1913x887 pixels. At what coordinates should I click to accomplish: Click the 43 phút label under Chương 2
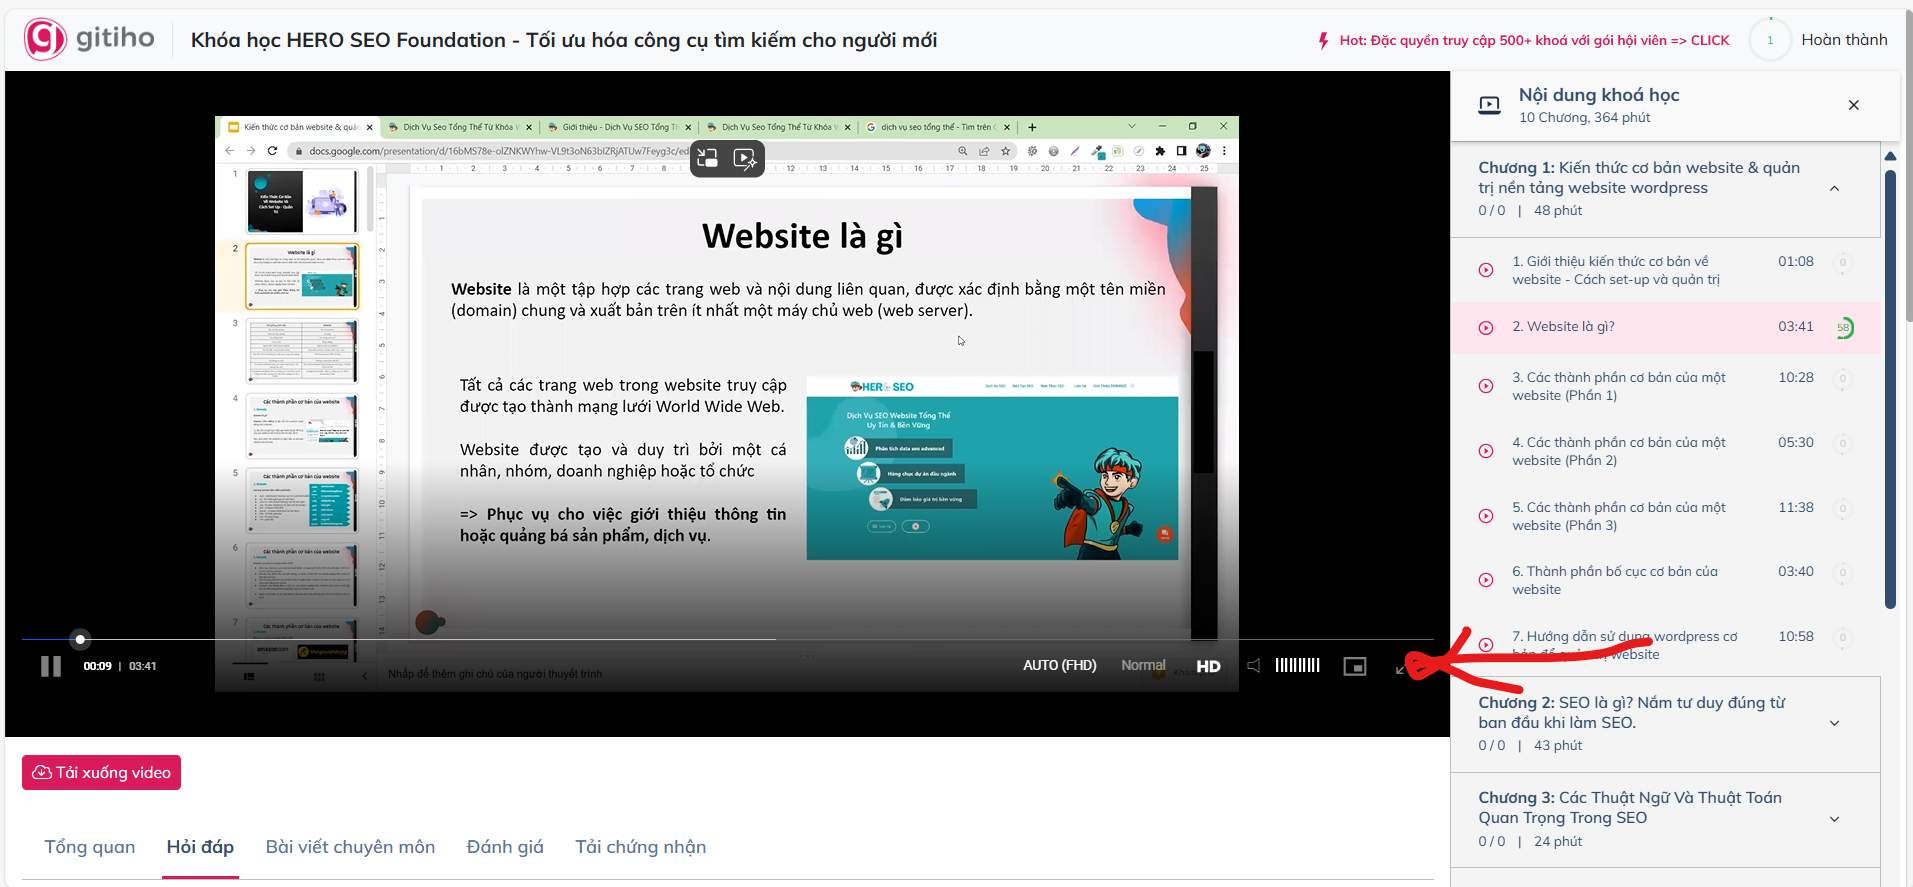(x=1558, y=746)
